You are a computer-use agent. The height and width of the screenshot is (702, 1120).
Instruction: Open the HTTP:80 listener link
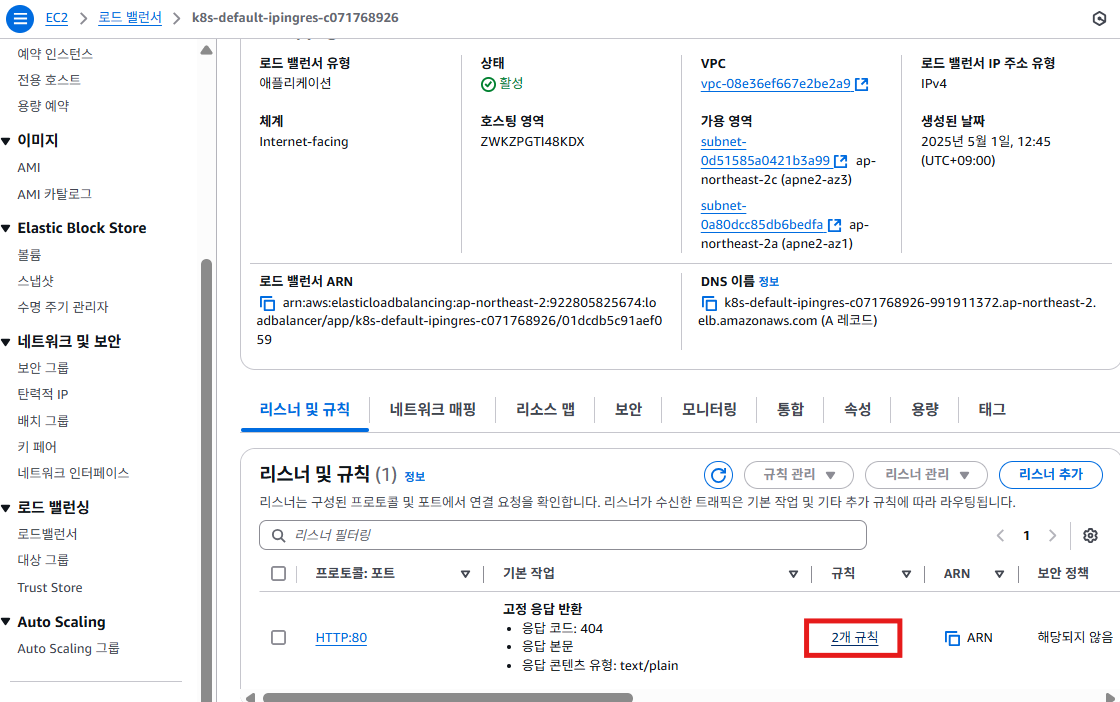pyautogui.click(x=341, y=638)
